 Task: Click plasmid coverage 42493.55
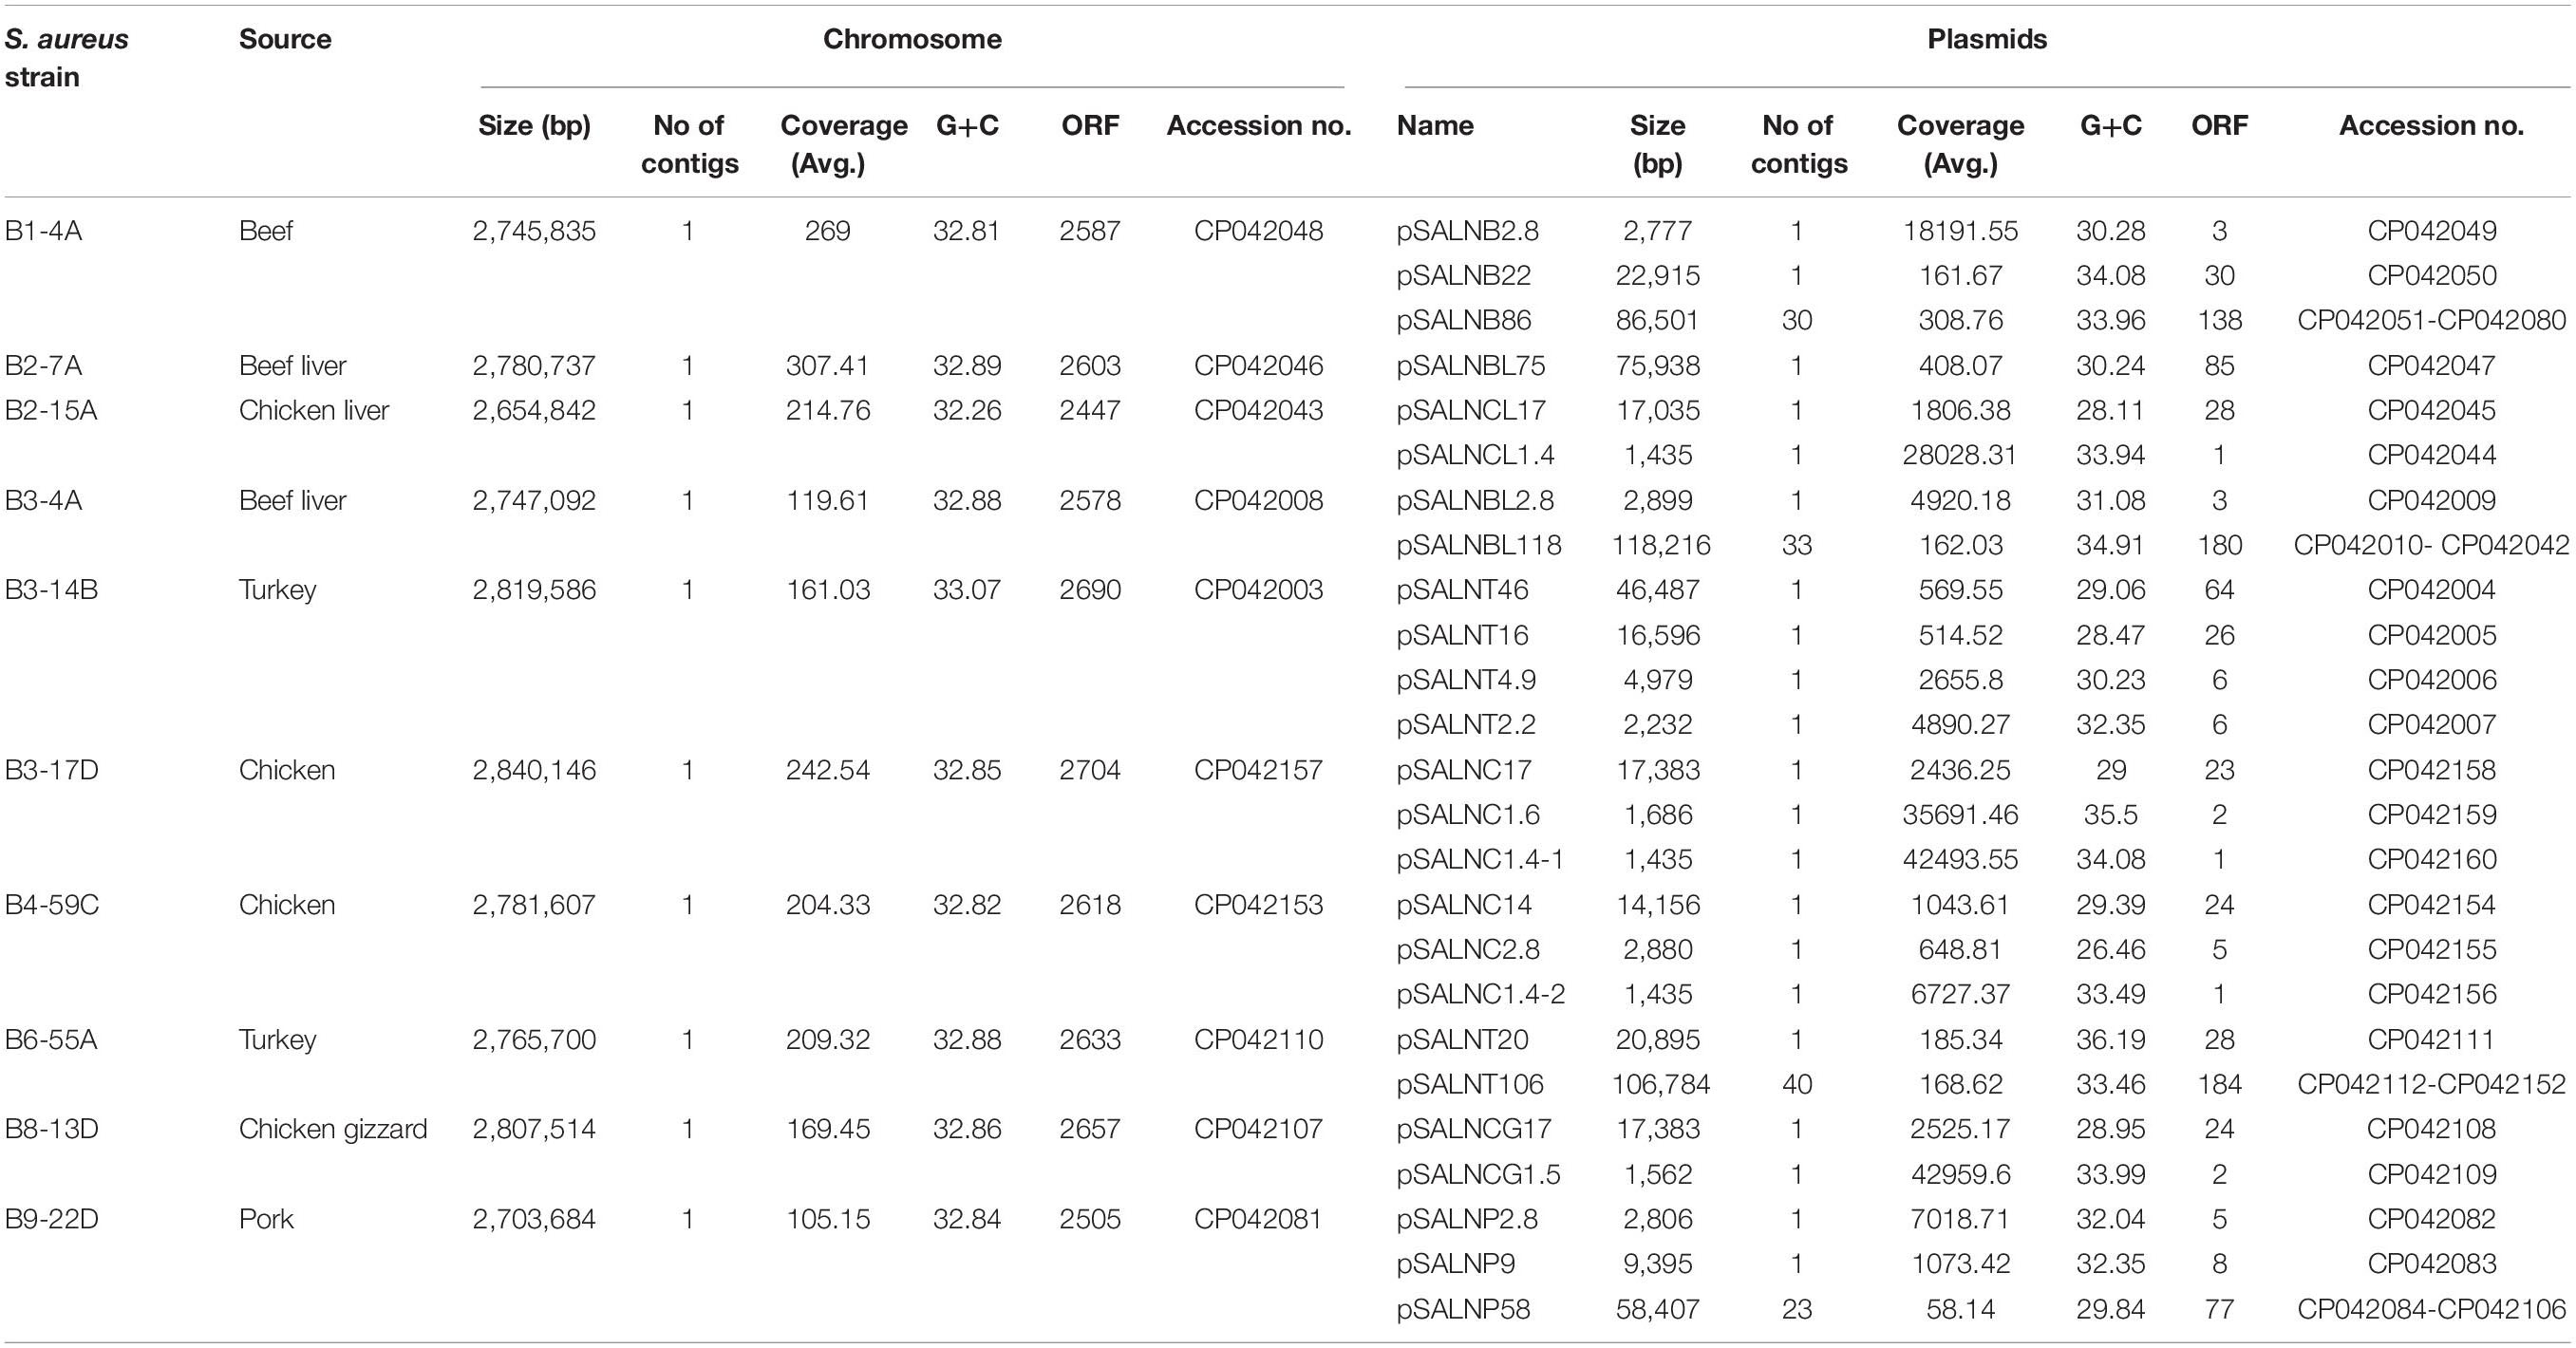point(1960,860)
